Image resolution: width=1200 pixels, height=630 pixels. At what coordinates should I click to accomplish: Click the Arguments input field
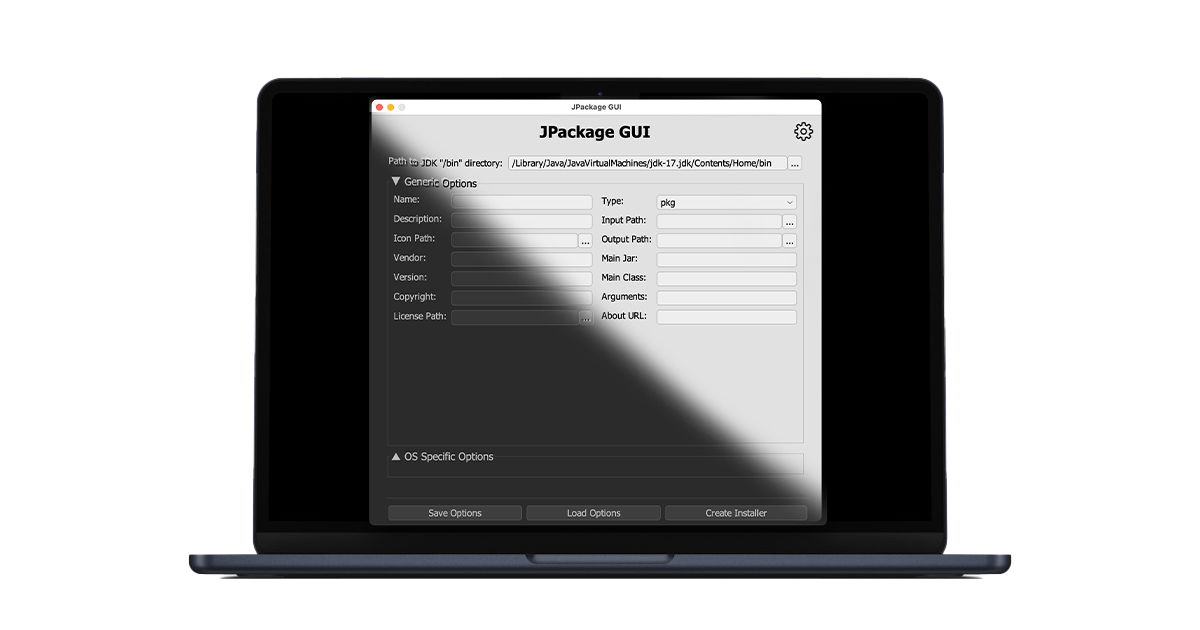pos(726,297)
